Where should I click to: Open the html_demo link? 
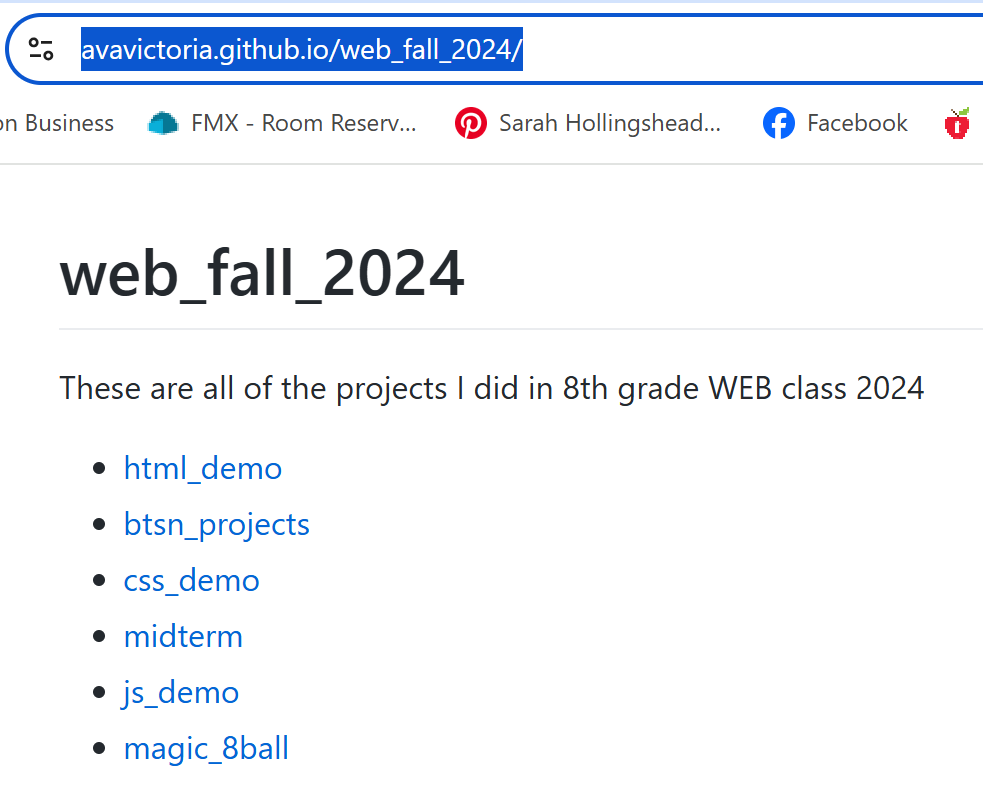pyautogui.click(x=202, y=468)
